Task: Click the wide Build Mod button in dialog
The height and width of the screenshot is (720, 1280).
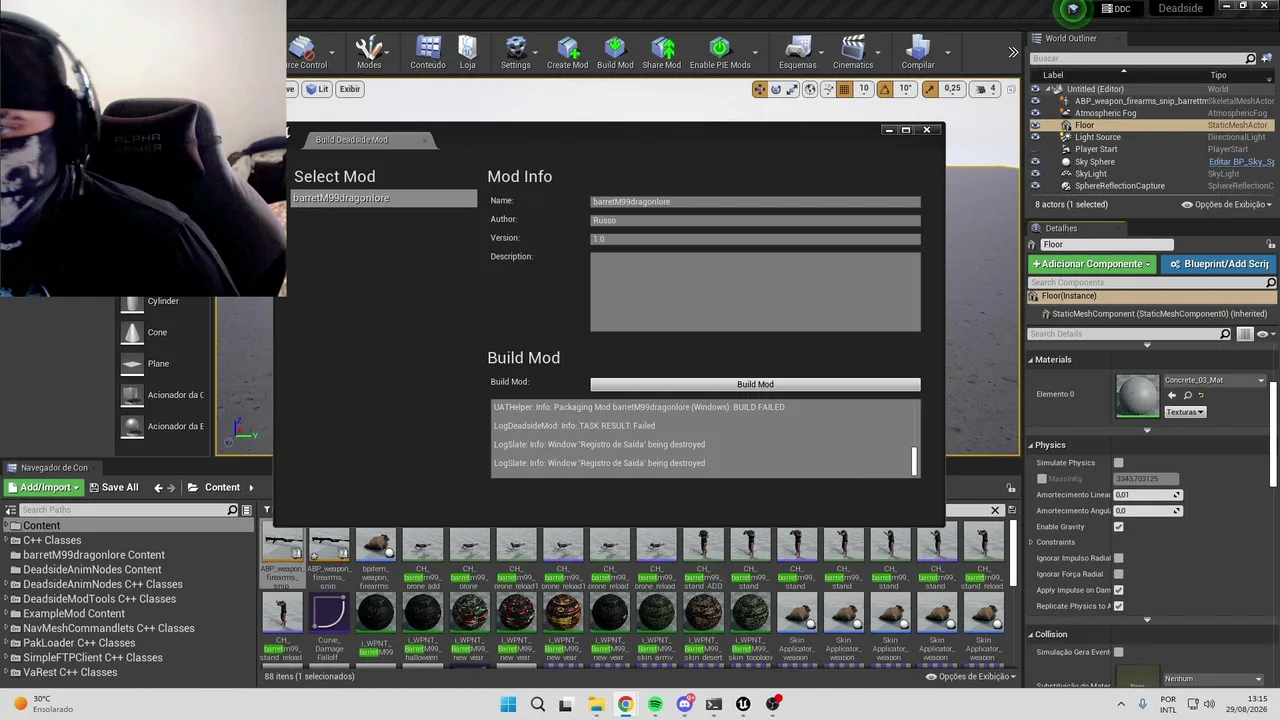Action: 755,384
